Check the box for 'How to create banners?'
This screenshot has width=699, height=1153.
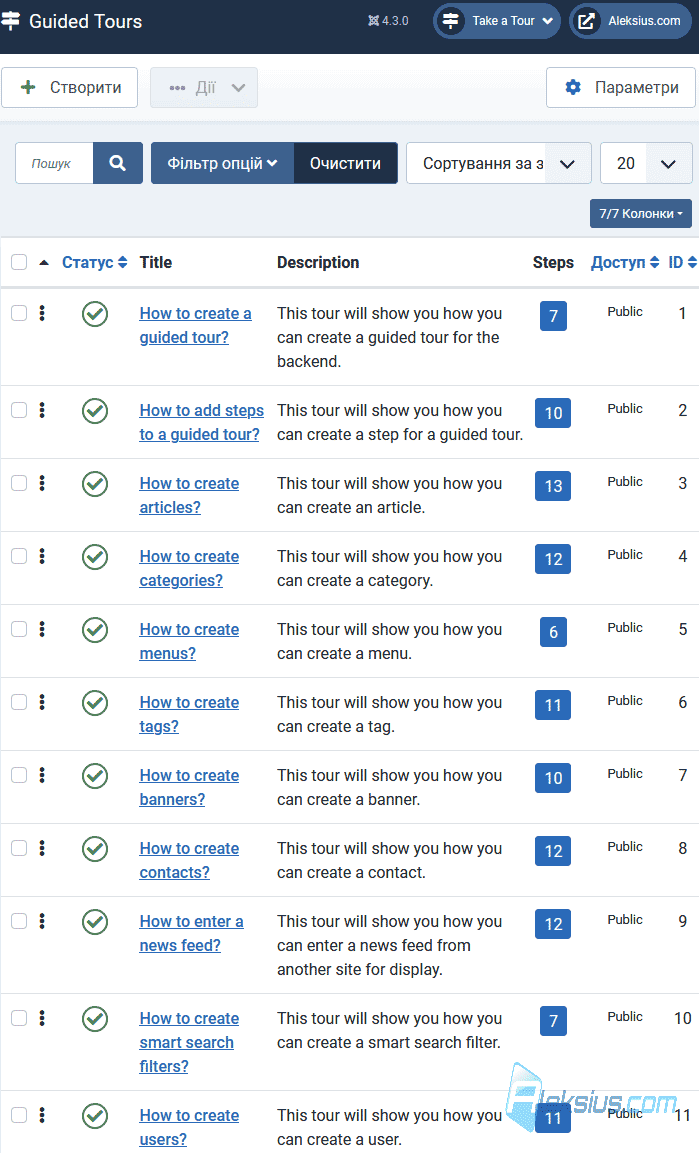coord(19,774)
